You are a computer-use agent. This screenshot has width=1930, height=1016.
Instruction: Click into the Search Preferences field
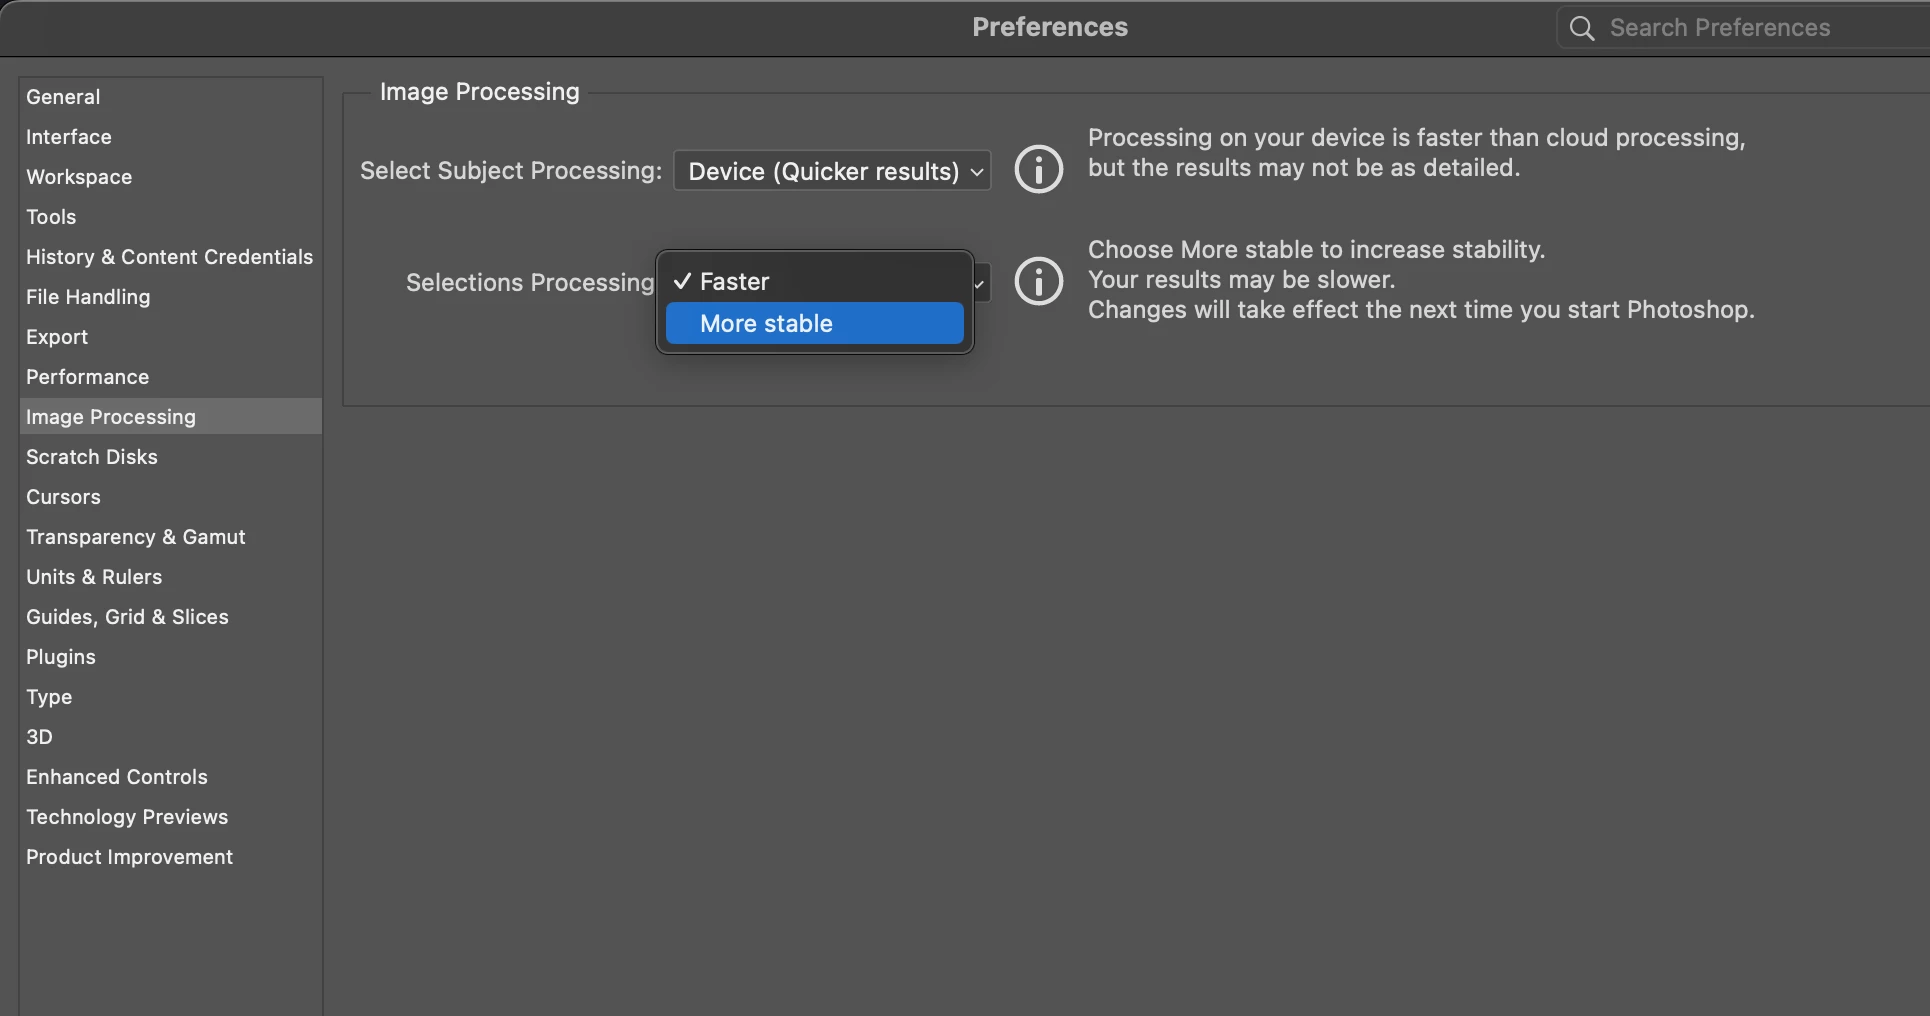click(x=1740, y=28)
